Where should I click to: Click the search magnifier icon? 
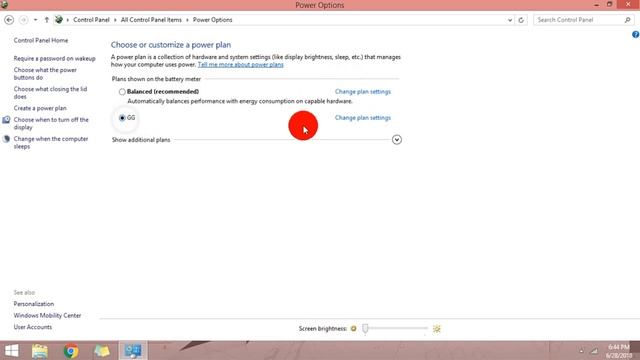pyautogui.click(x=628, y=20)
